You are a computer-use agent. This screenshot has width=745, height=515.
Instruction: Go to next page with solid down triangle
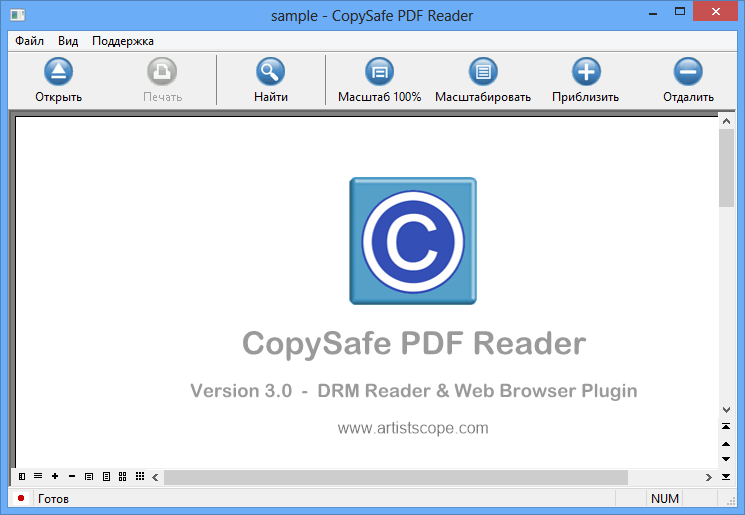pos(726,459)
